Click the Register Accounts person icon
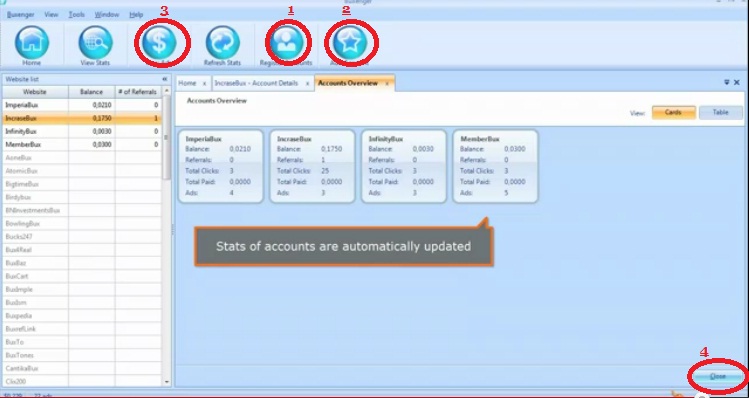This screenshot has width=749, height=398. [287, 43]
